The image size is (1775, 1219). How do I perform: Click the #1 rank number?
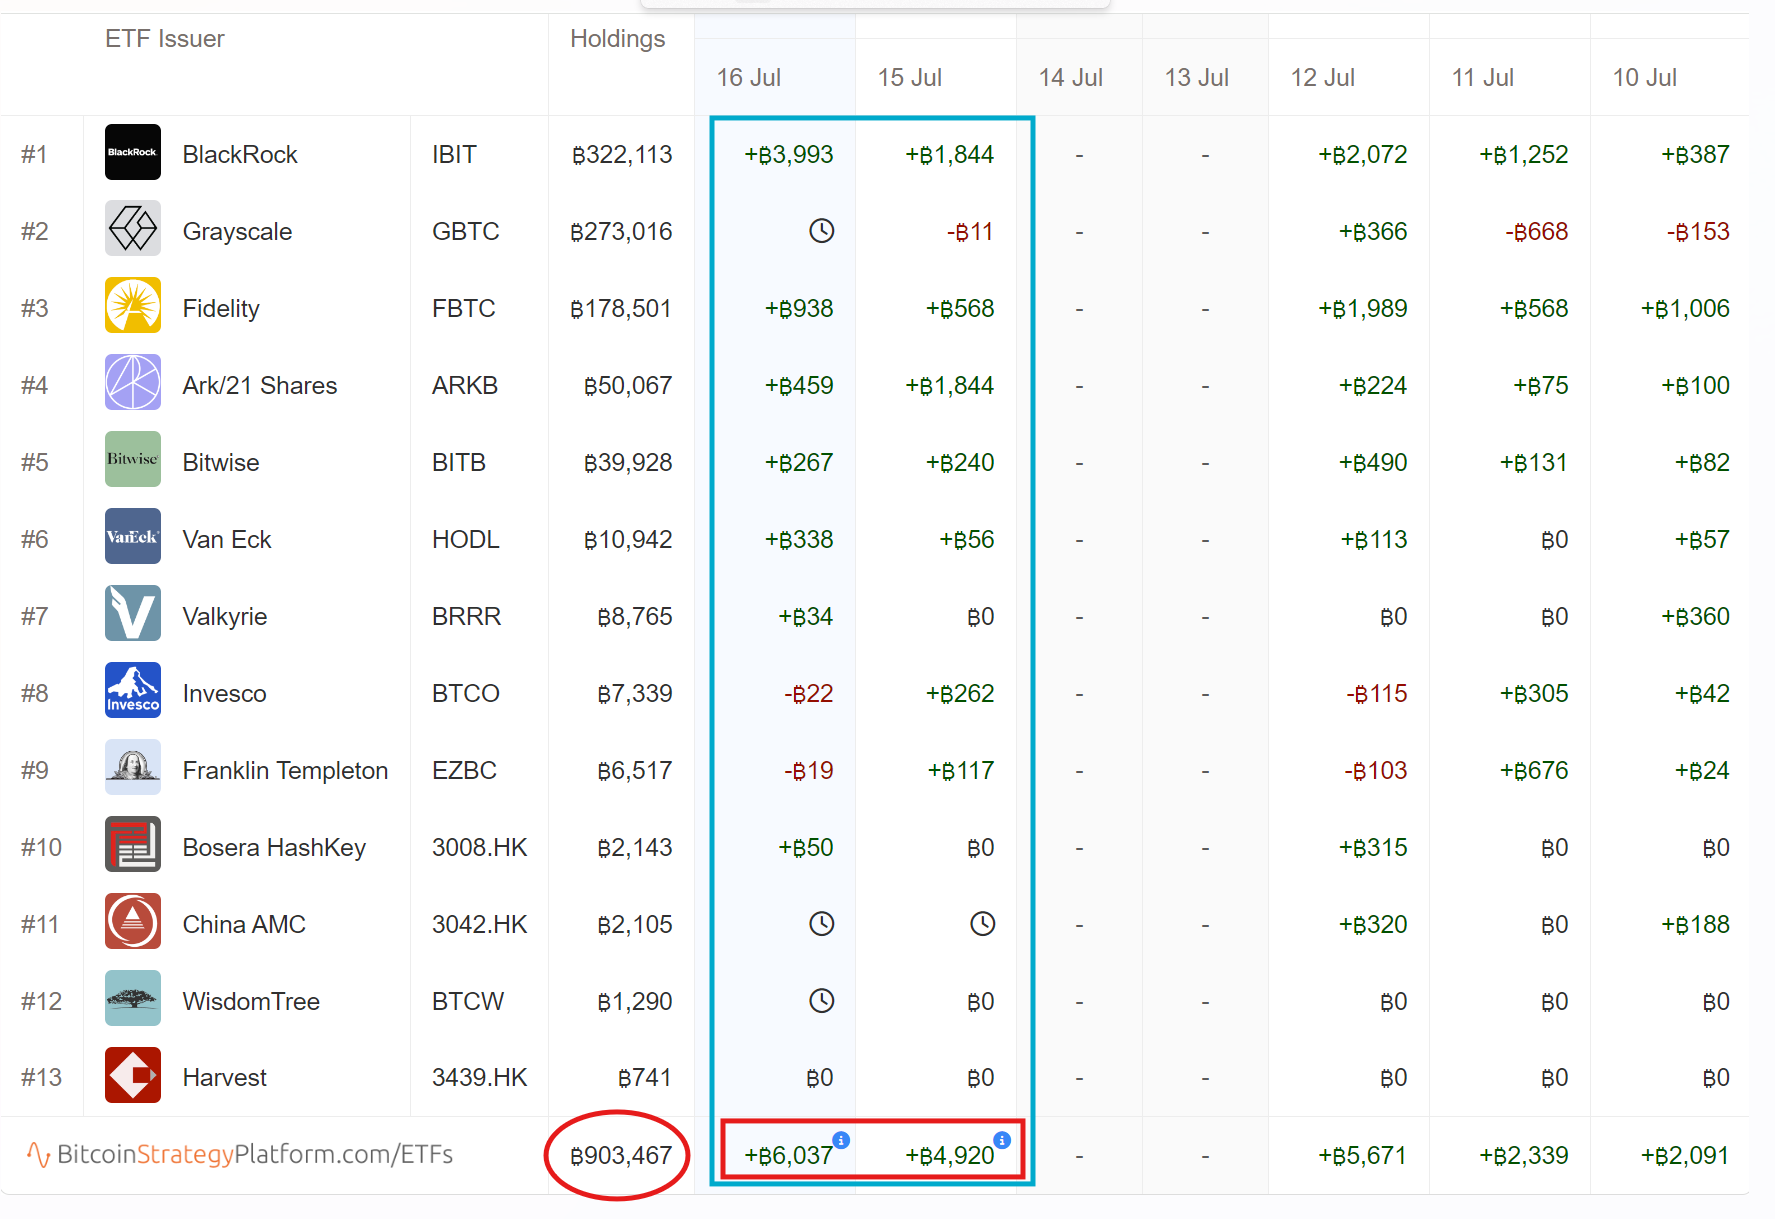(x=34, y=155)
